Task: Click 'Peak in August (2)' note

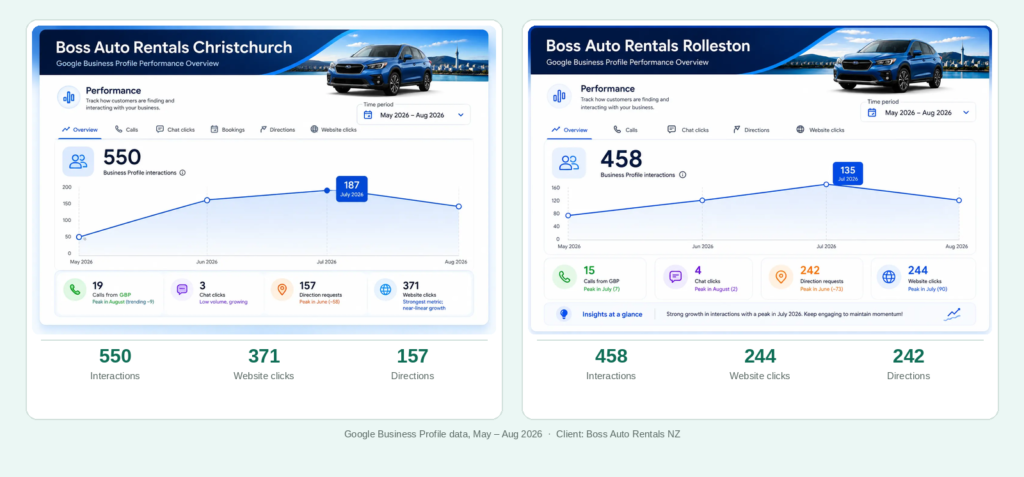Action: tap(716, 289)
